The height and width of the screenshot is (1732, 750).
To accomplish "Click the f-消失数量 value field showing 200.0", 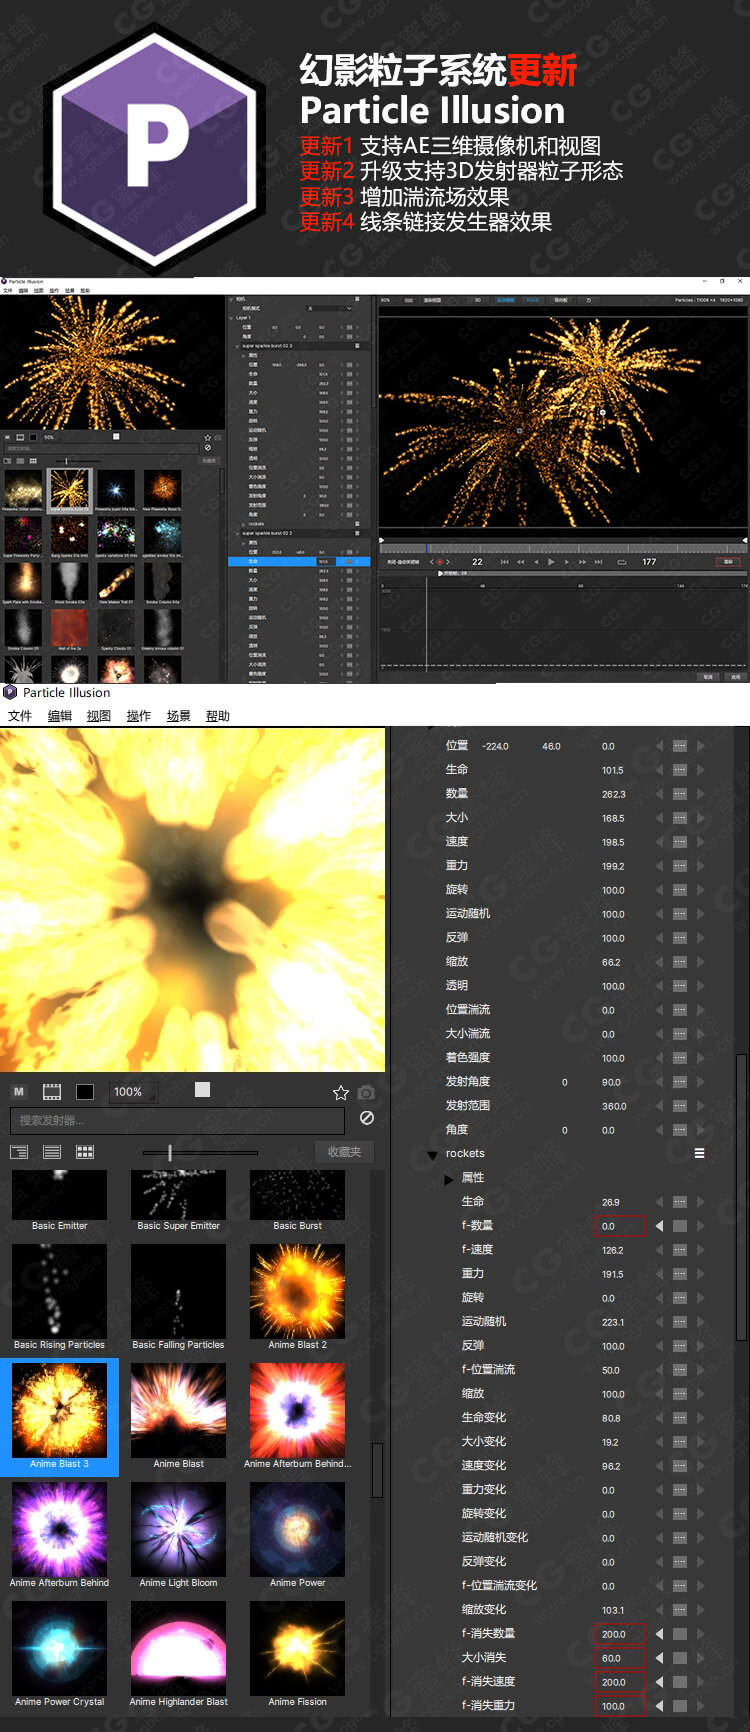I will coord(619,1634).
